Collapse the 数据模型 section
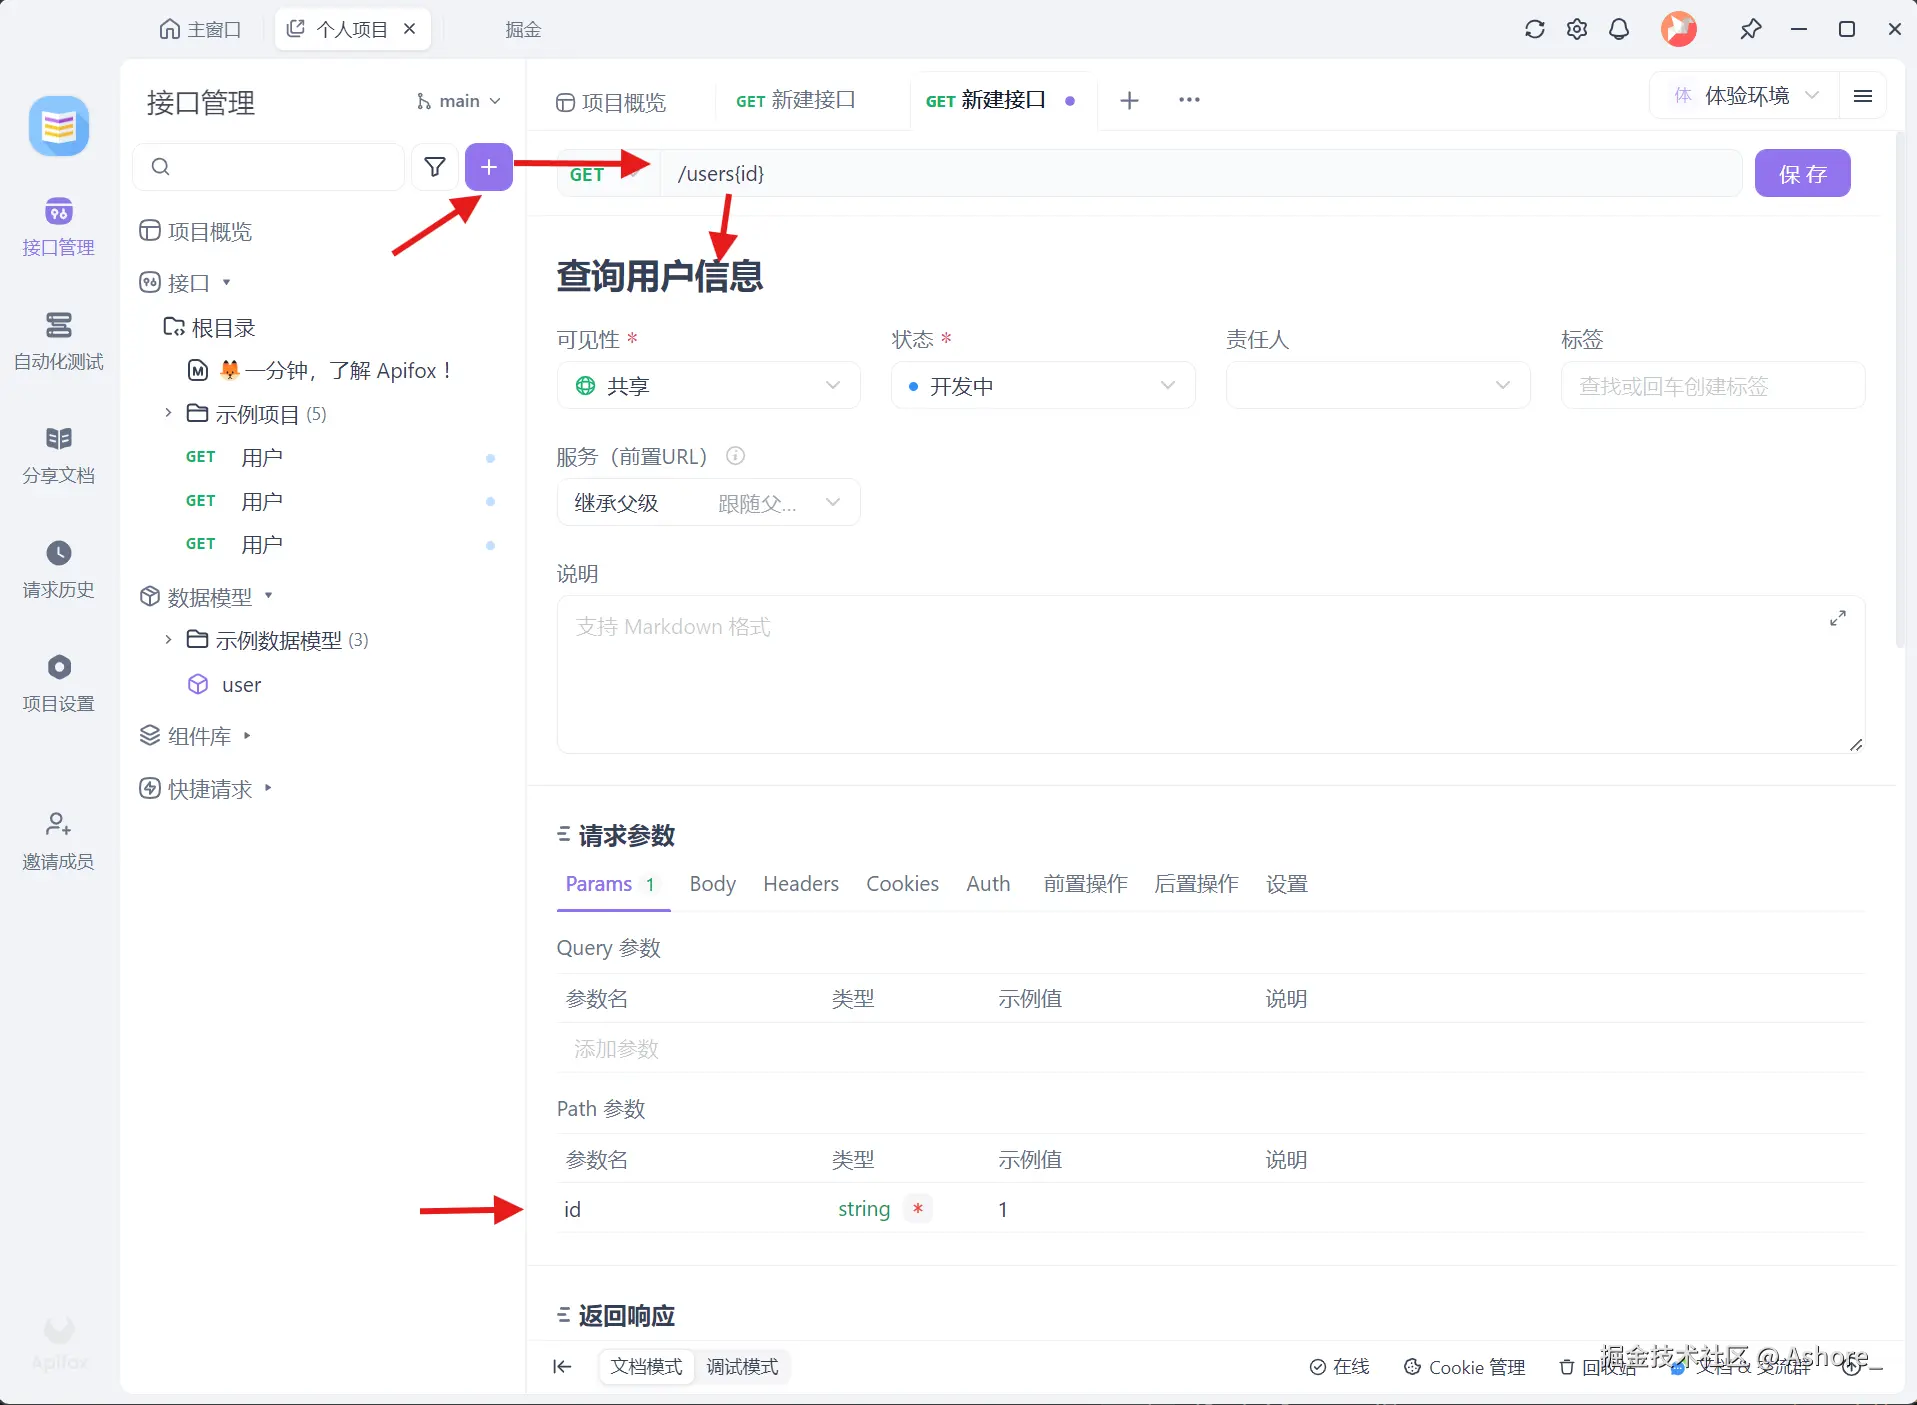 pos(268,596)
